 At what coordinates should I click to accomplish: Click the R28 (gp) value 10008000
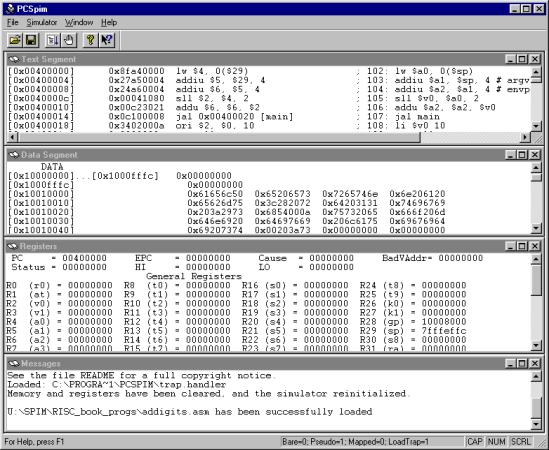[x=444, y=322]
